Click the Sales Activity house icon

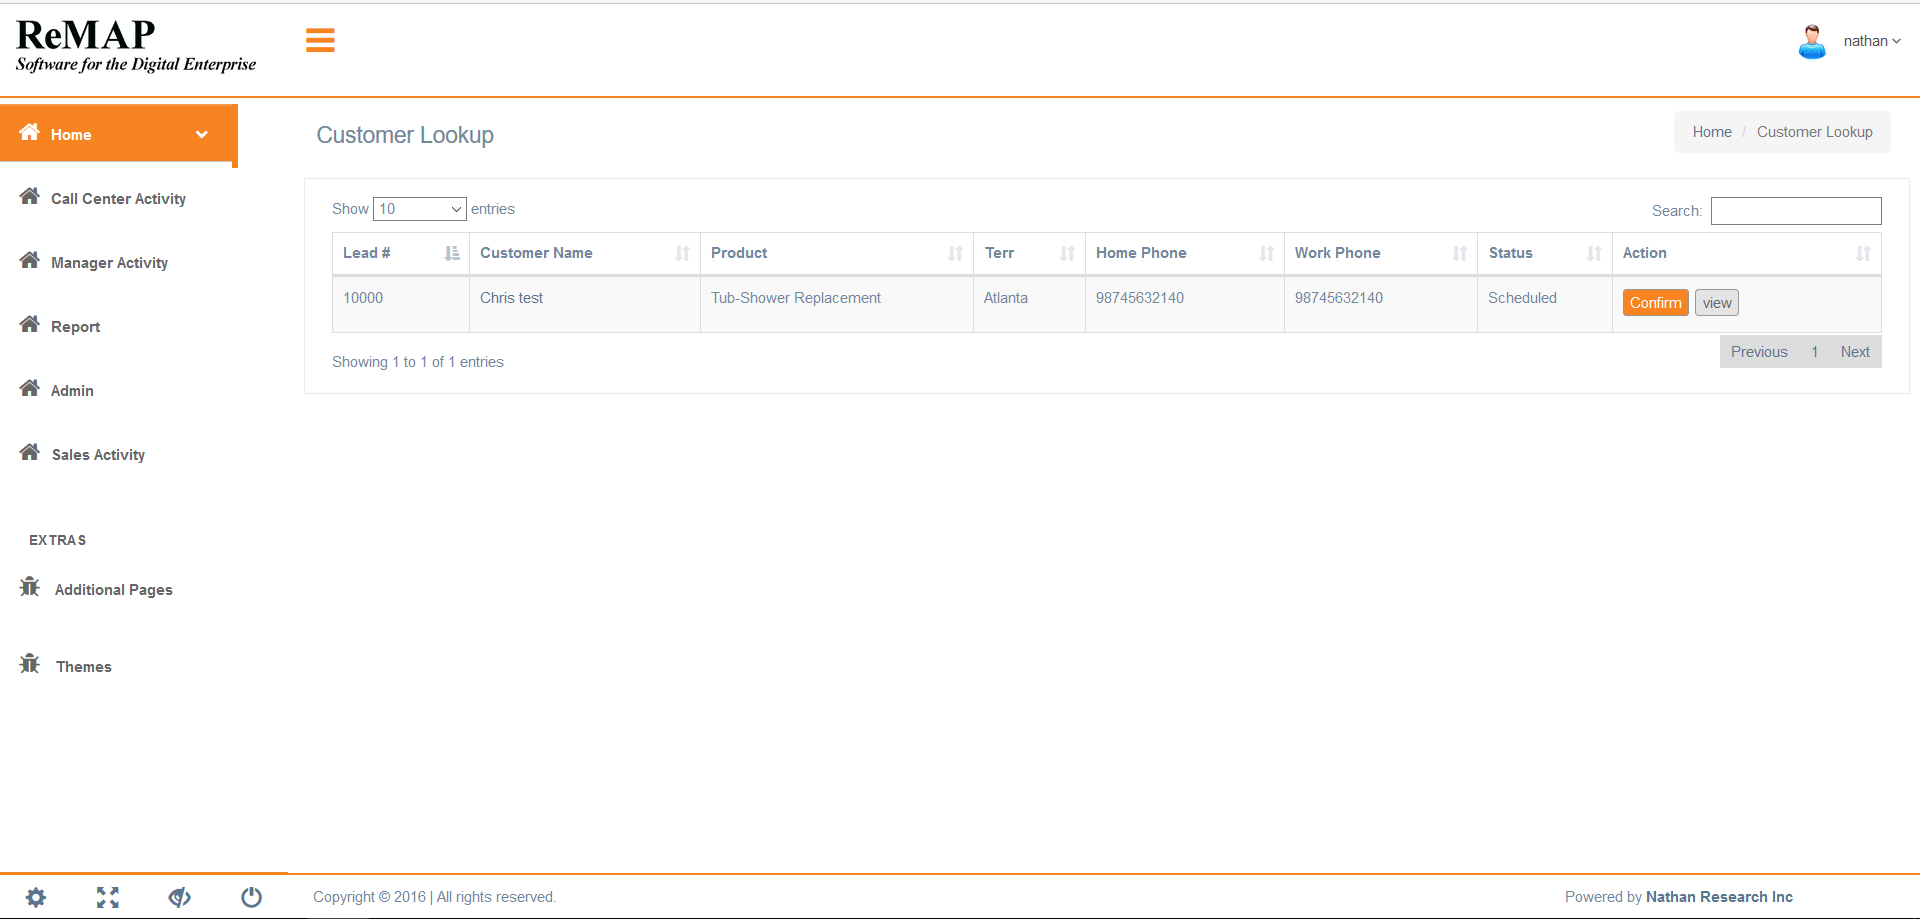click(x=30, y=452)
